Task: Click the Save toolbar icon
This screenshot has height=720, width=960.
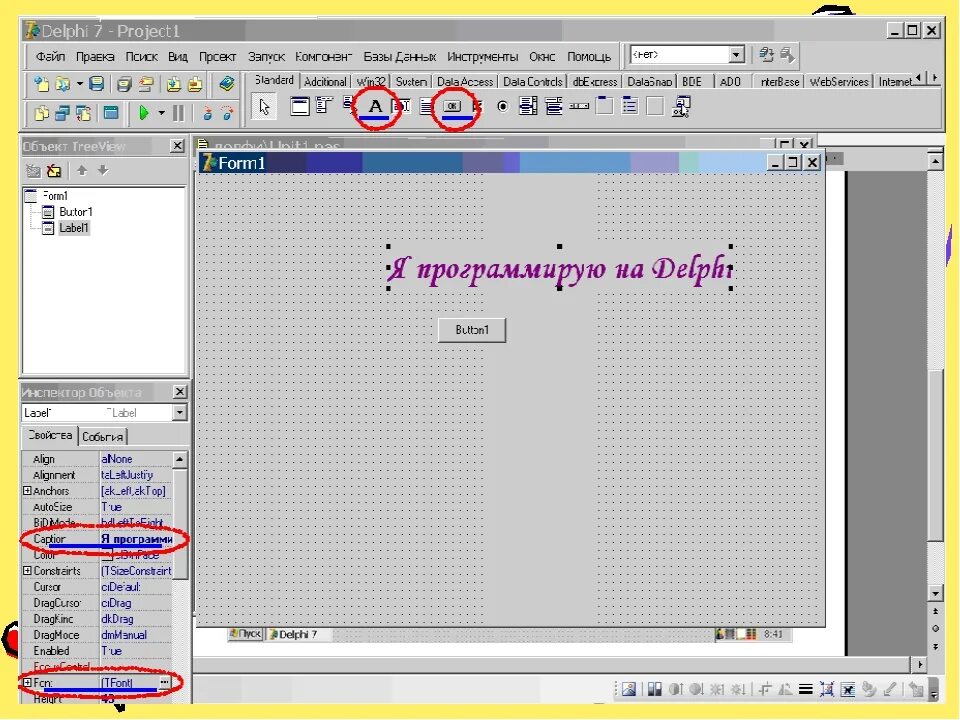Action: click(96, 84)
